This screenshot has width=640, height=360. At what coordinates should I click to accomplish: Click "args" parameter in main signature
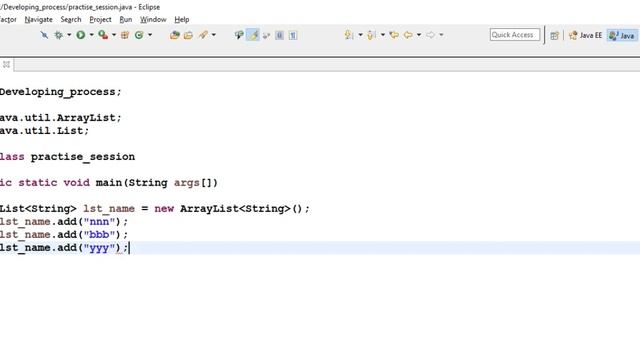(187, 183)
